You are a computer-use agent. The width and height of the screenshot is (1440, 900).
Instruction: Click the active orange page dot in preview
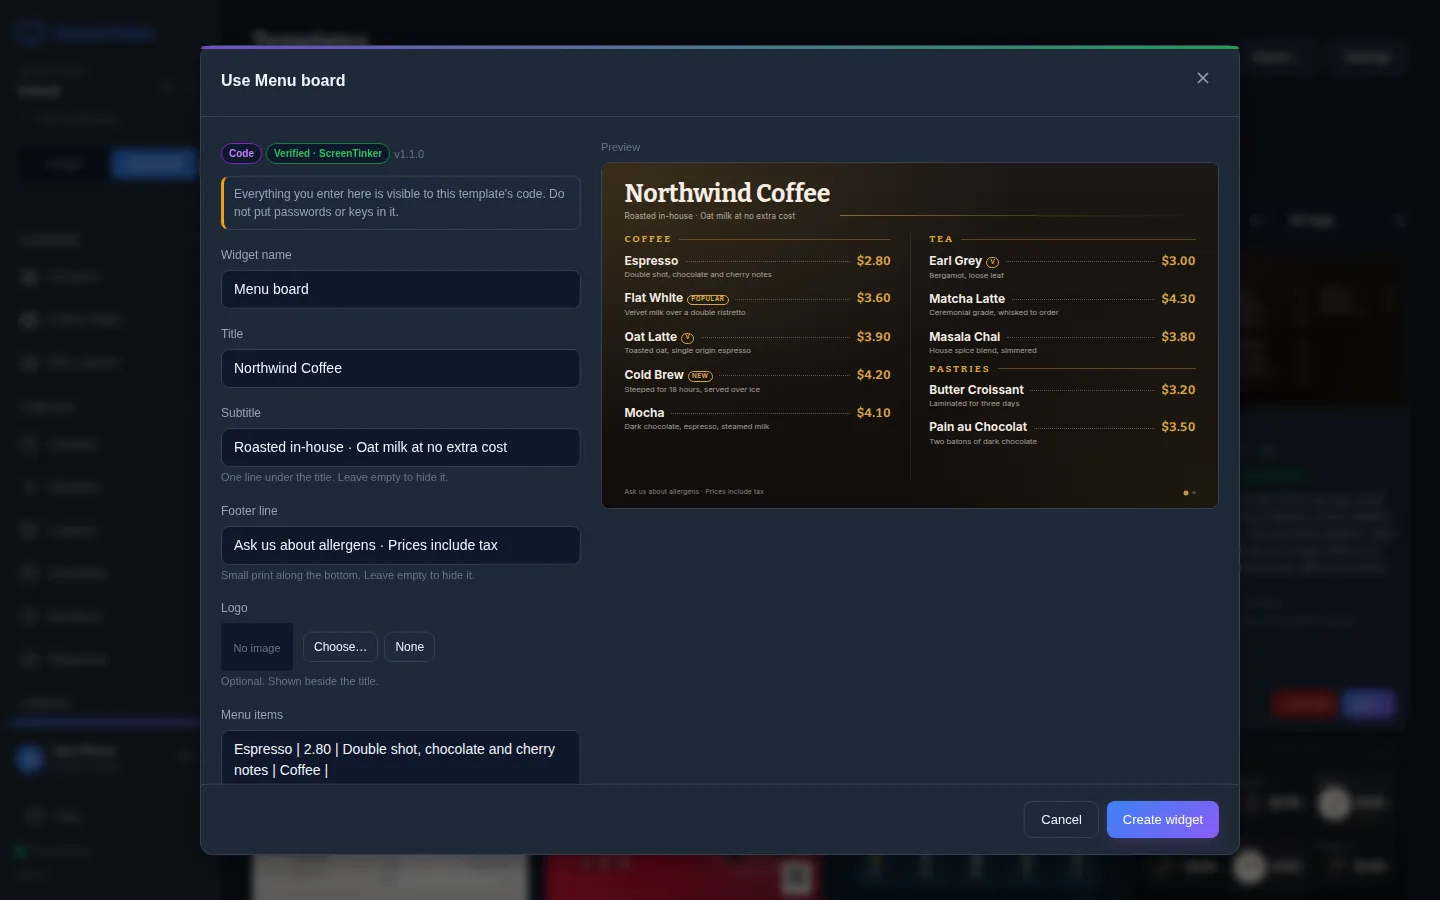1186,493
